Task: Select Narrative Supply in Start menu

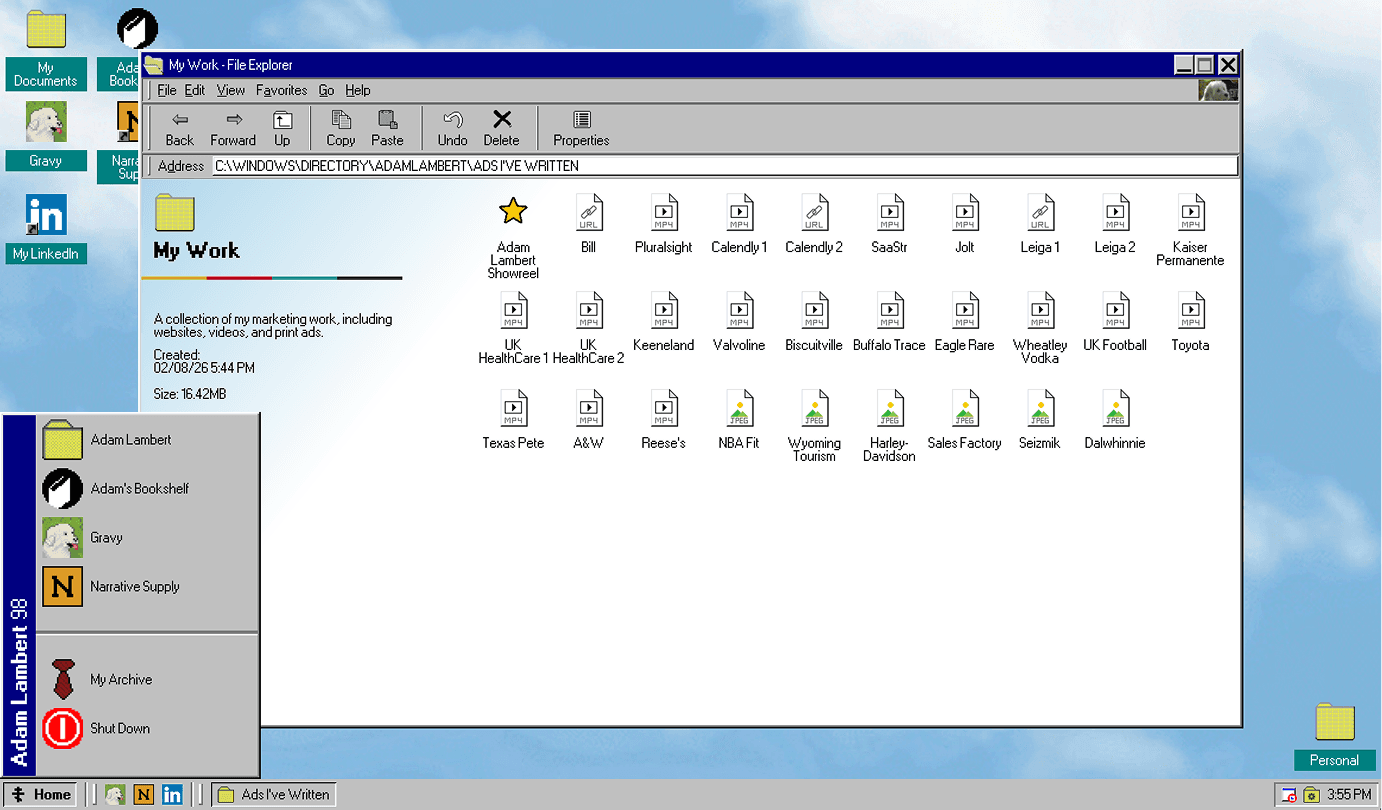Action: (148, 587)
